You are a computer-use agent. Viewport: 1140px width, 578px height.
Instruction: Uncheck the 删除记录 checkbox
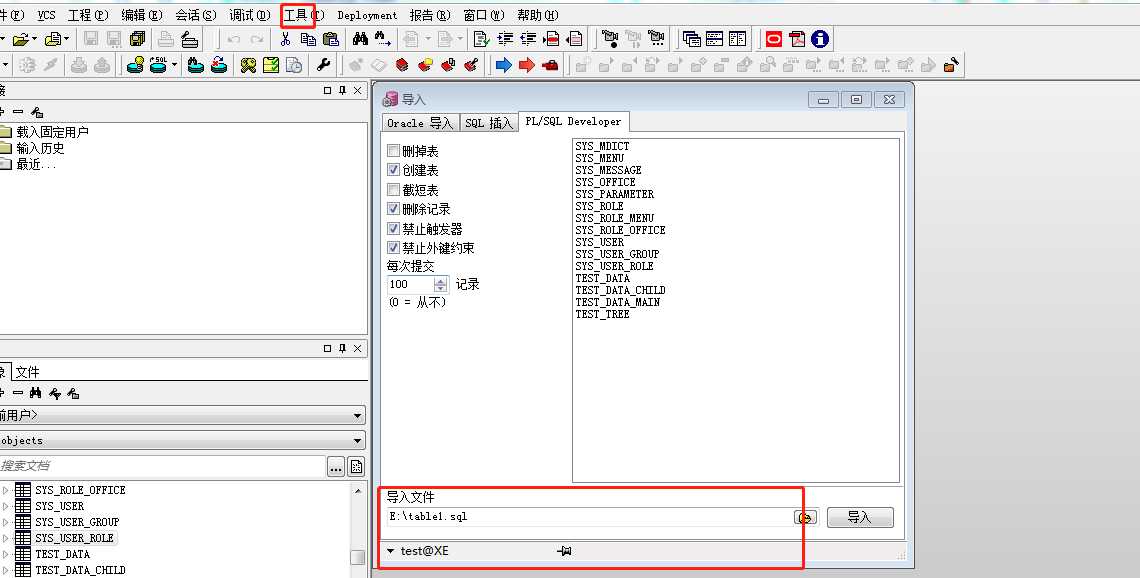(393, 209)
